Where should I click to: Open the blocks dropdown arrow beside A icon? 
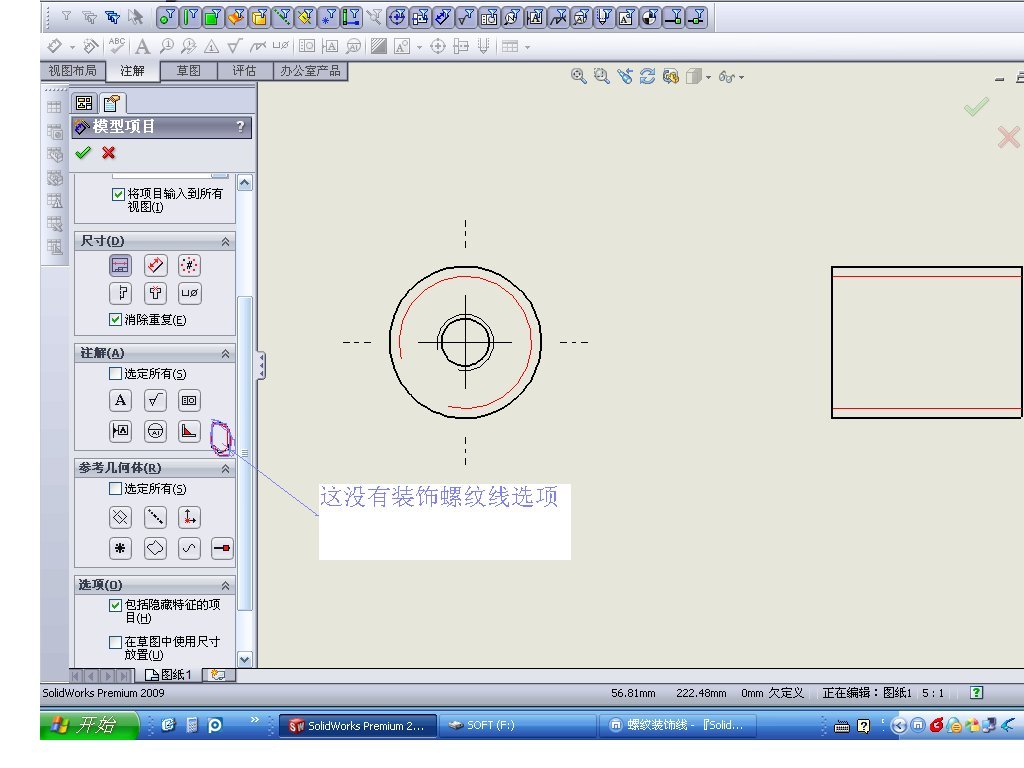pos(419,47)
